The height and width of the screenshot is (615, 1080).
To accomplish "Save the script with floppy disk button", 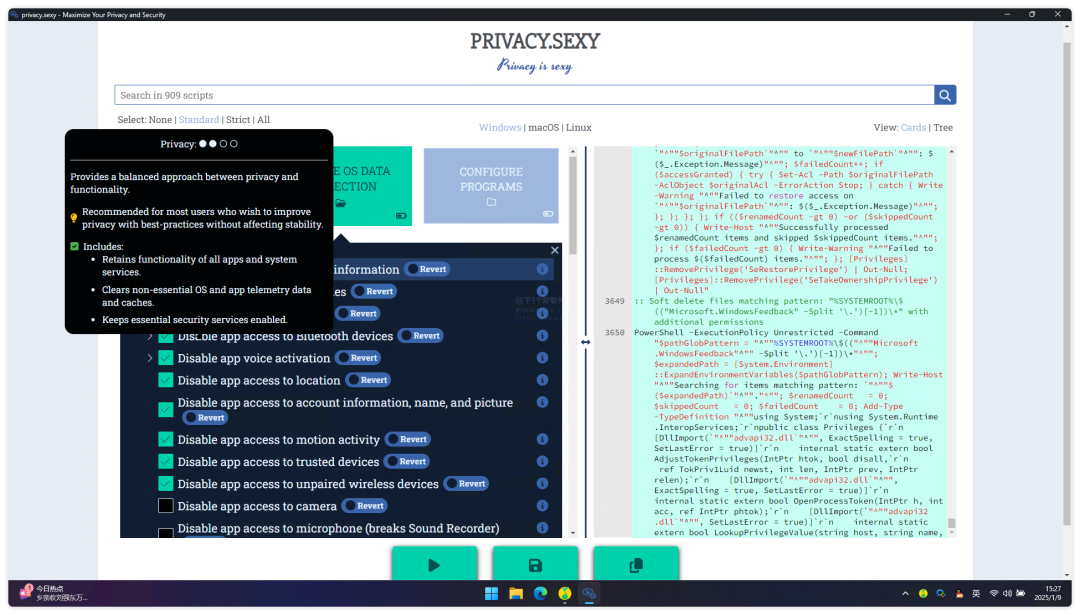I will coord(535,565).
